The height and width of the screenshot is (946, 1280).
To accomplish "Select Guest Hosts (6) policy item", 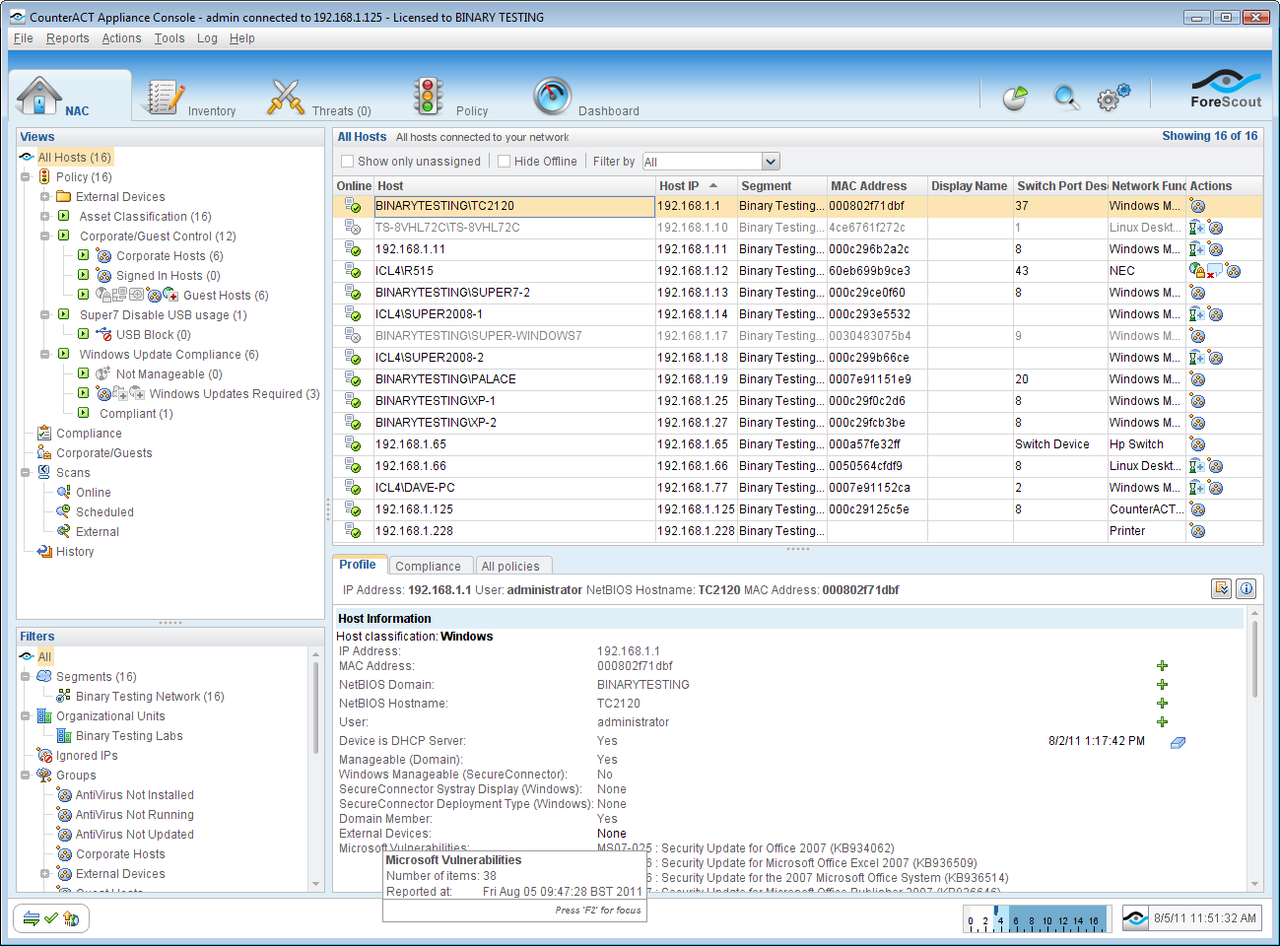I will click(x=226, y=295).
